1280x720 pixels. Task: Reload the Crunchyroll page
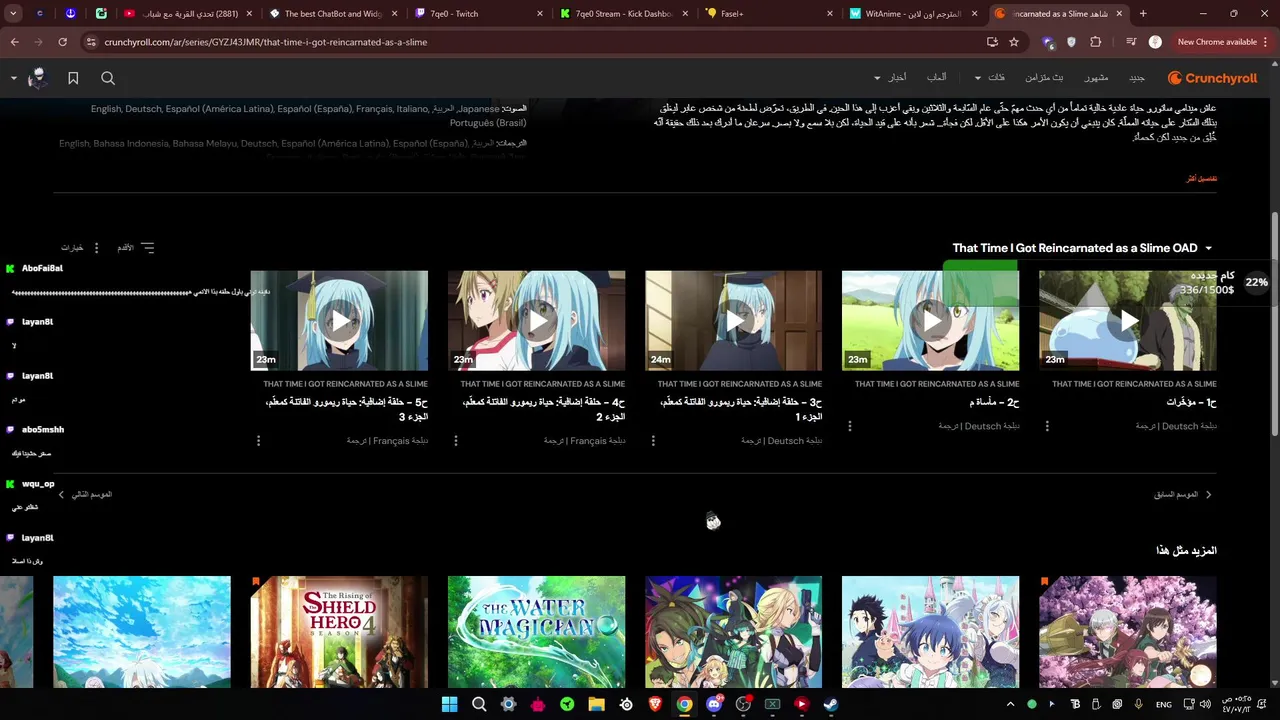pos(62,42)
